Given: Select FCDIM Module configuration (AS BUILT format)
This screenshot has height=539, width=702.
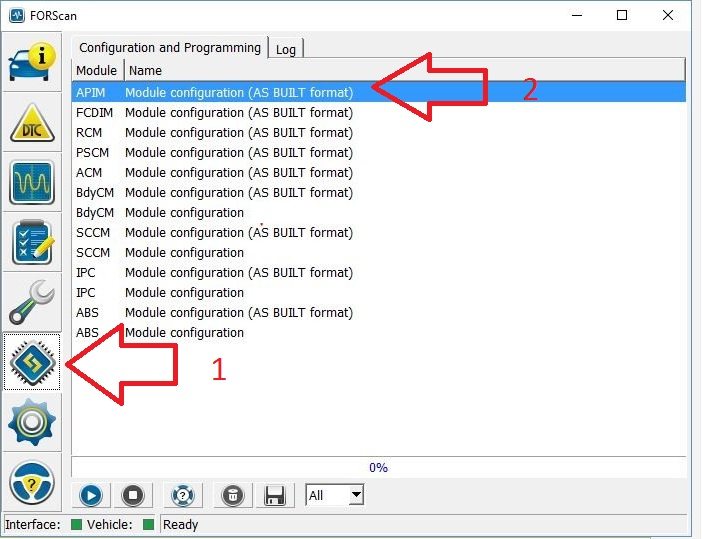Looking at the screenshot, I should point(379,112).
